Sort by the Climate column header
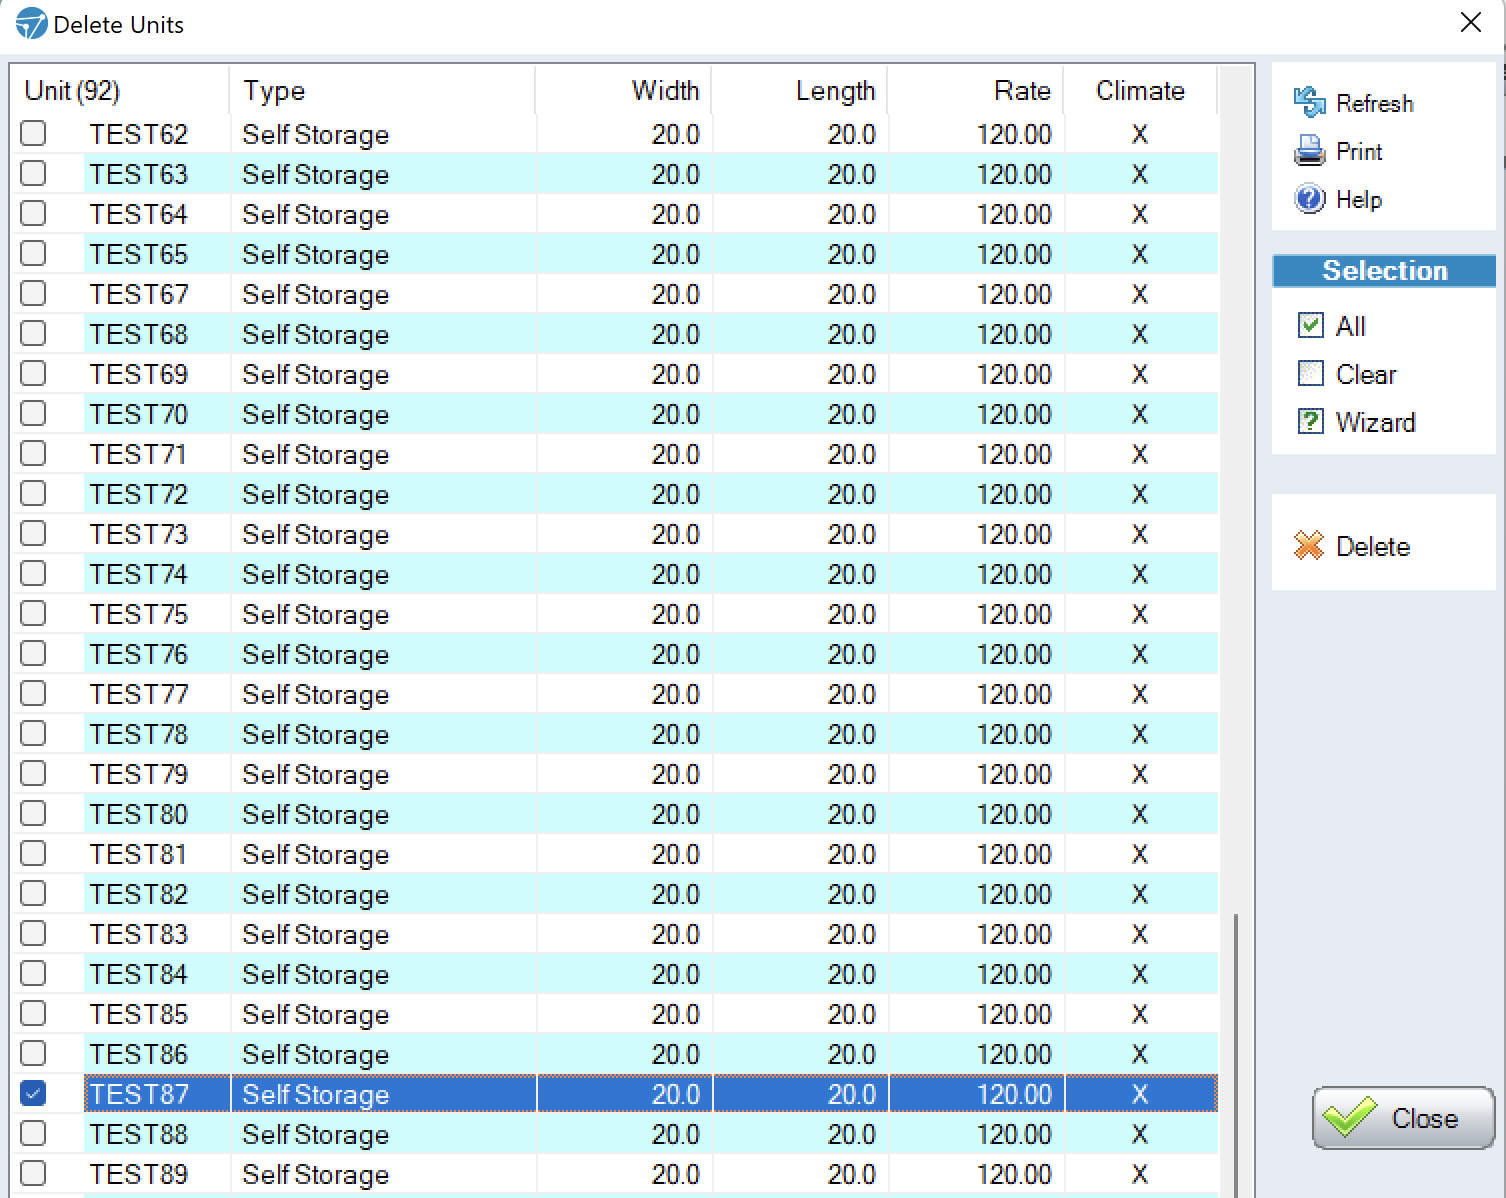This screenshot has height=1198, width=1506. [x=1140, y=90]
